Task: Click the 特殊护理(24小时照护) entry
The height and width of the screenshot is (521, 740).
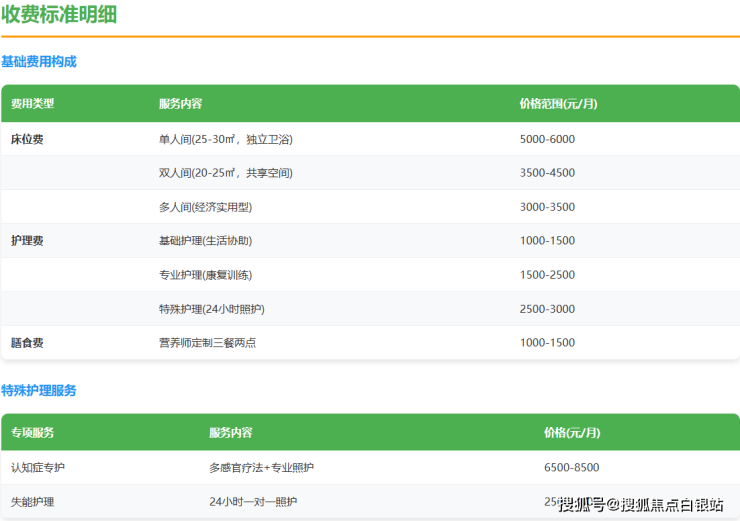Action: point(211,309)
